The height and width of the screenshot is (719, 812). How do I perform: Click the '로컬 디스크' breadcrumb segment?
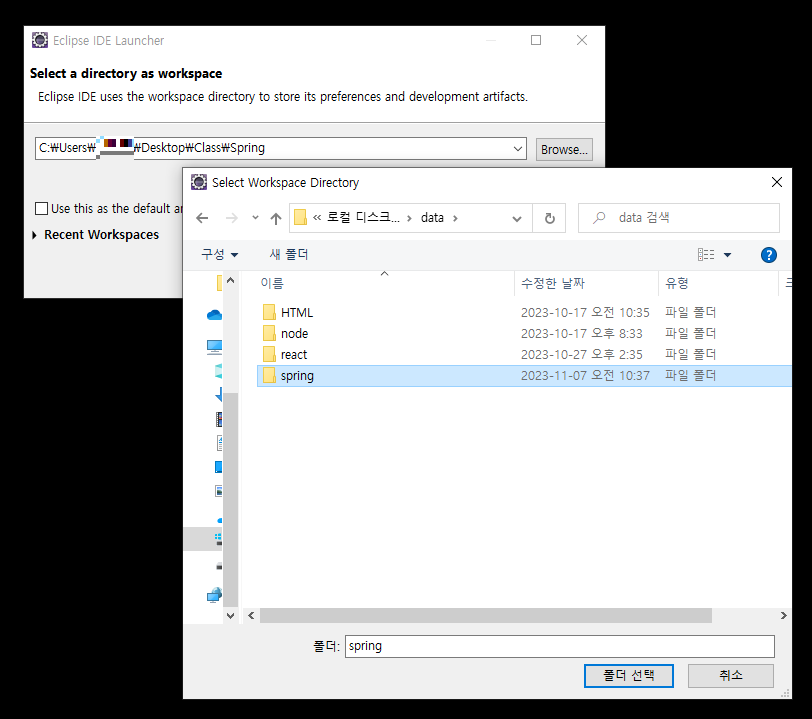coord(363,218)
